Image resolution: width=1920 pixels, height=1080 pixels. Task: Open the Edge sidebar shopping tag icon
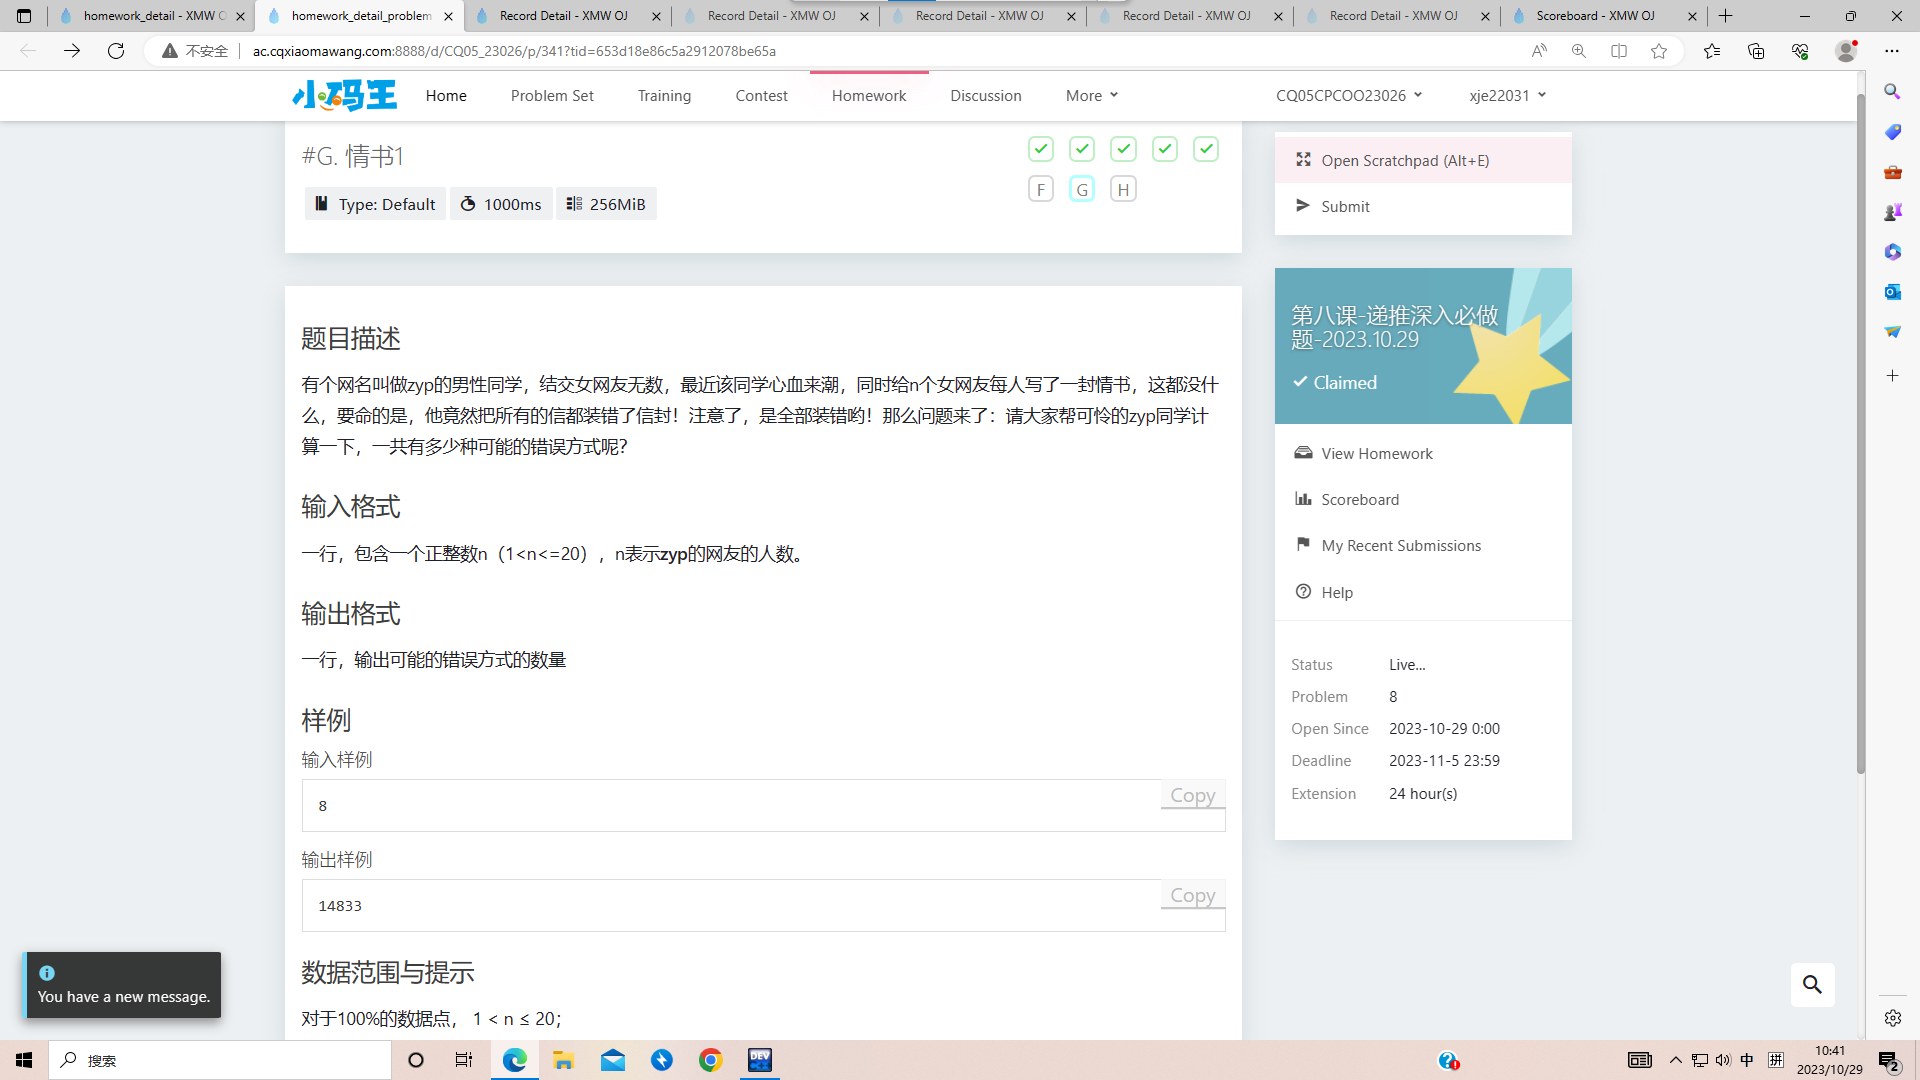1892,132
